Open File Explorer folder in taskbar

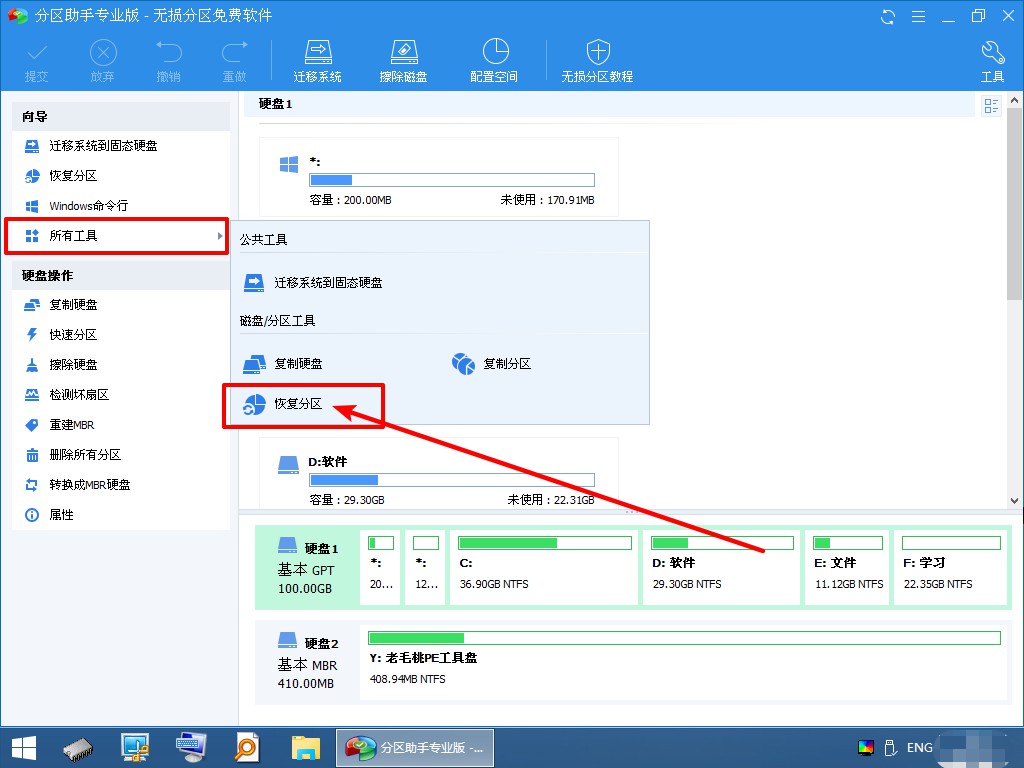[x=306, y=748]
